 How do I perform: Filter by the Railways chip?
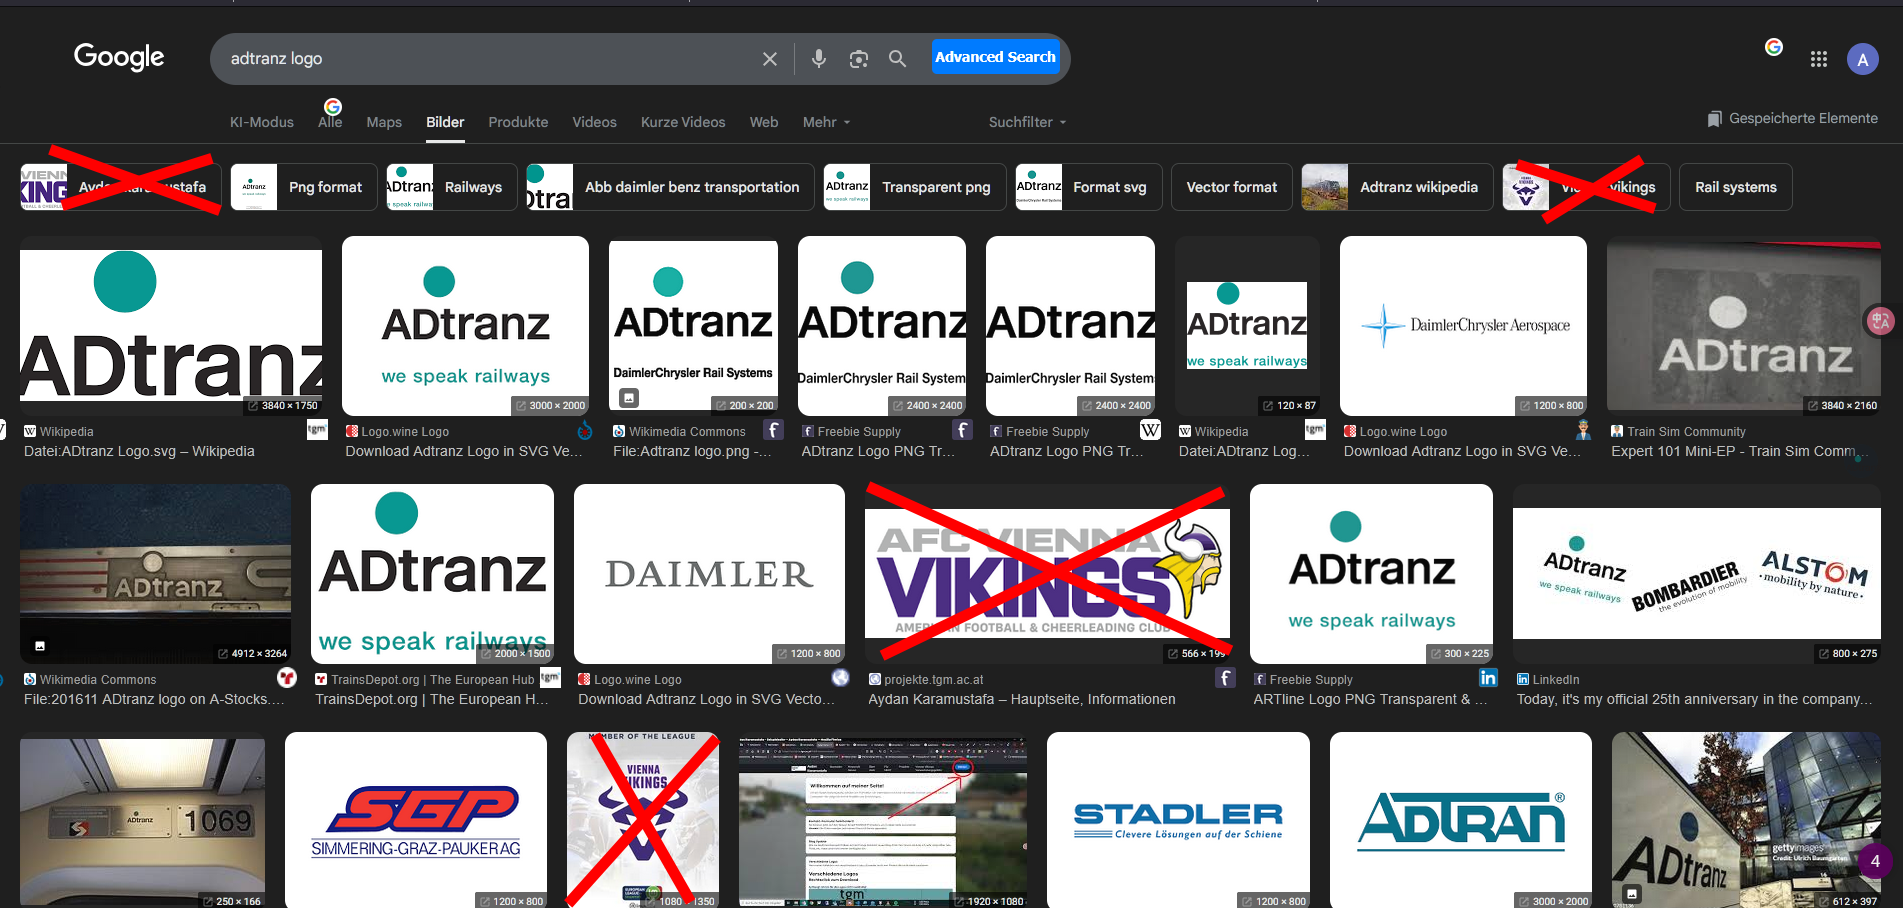452,187
